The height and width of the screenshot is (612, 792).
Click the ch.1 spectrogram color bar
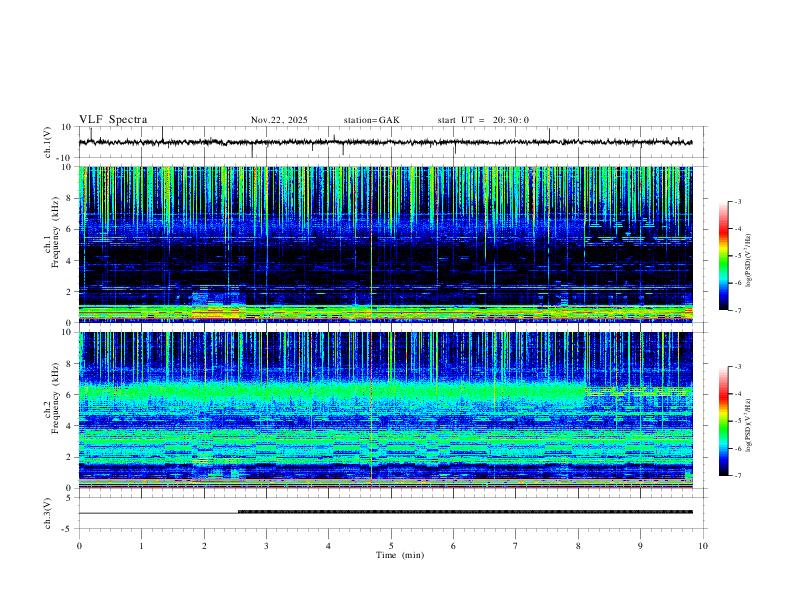723,256
